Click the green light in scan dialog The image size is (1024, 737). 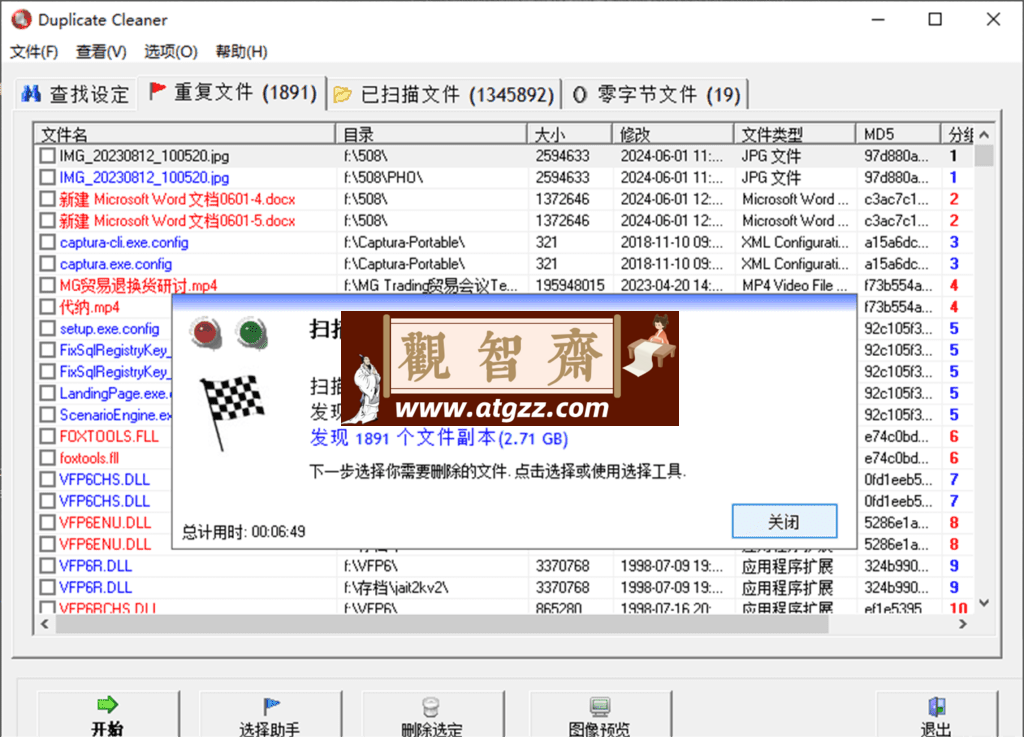(251, 332)
